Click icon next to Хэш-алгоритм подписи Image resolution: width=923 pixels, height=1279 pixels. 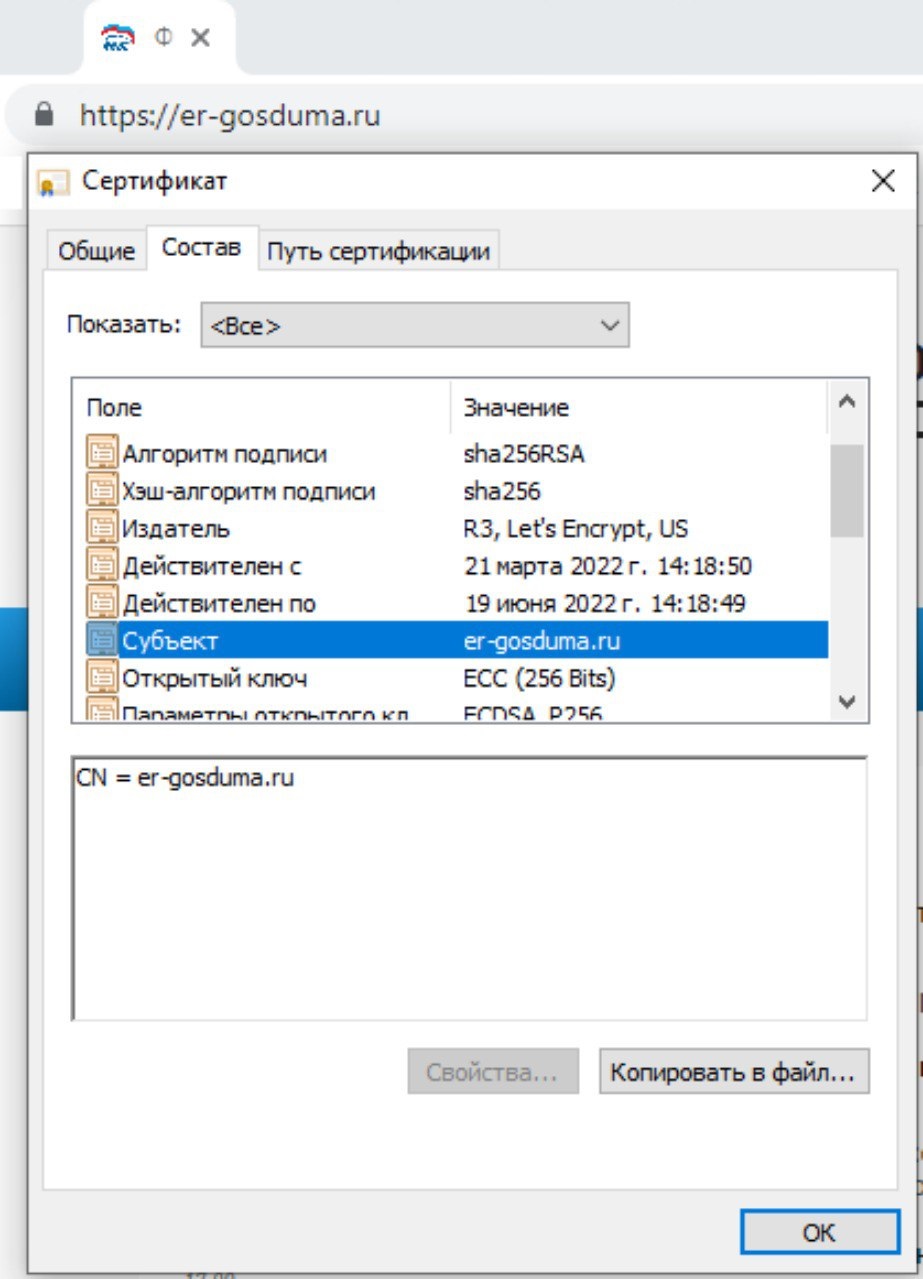point(102,492)
